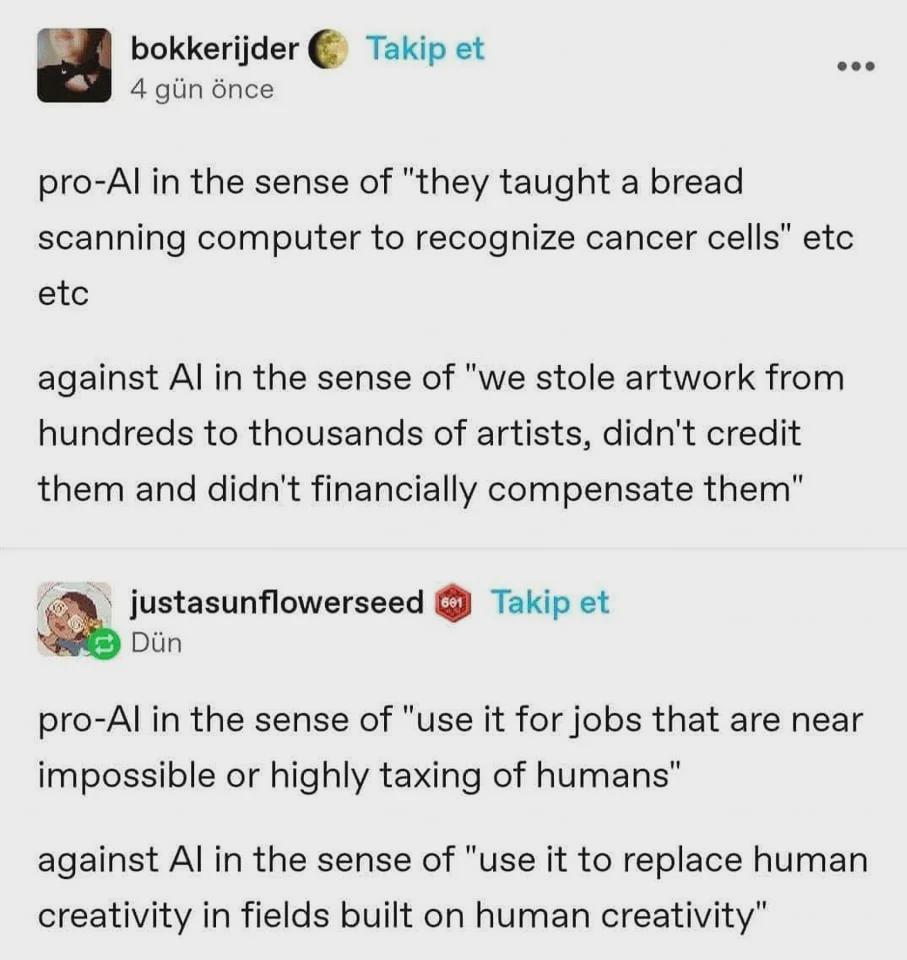
Task: Follow bokkerijder via Takip et
Action: point(426,49)
